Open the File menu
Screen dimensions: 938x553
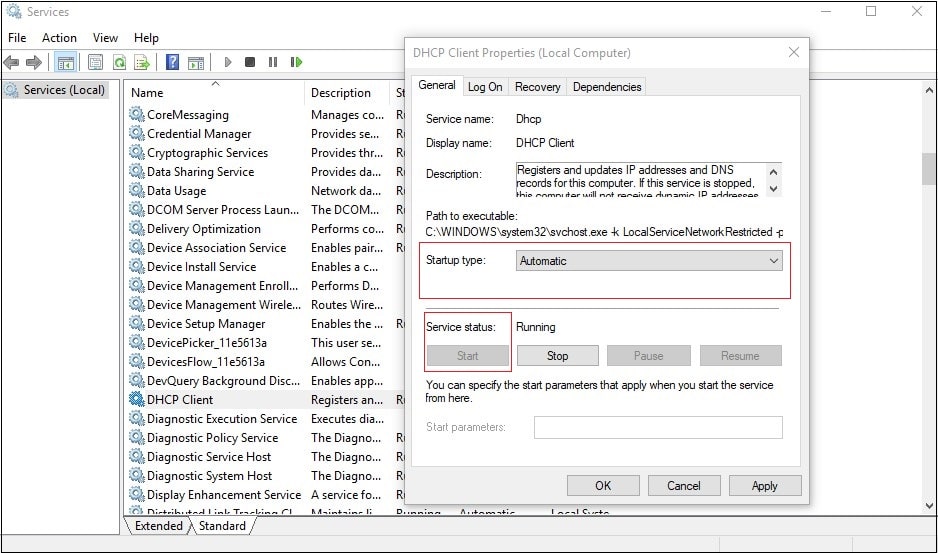pos(17,38)
